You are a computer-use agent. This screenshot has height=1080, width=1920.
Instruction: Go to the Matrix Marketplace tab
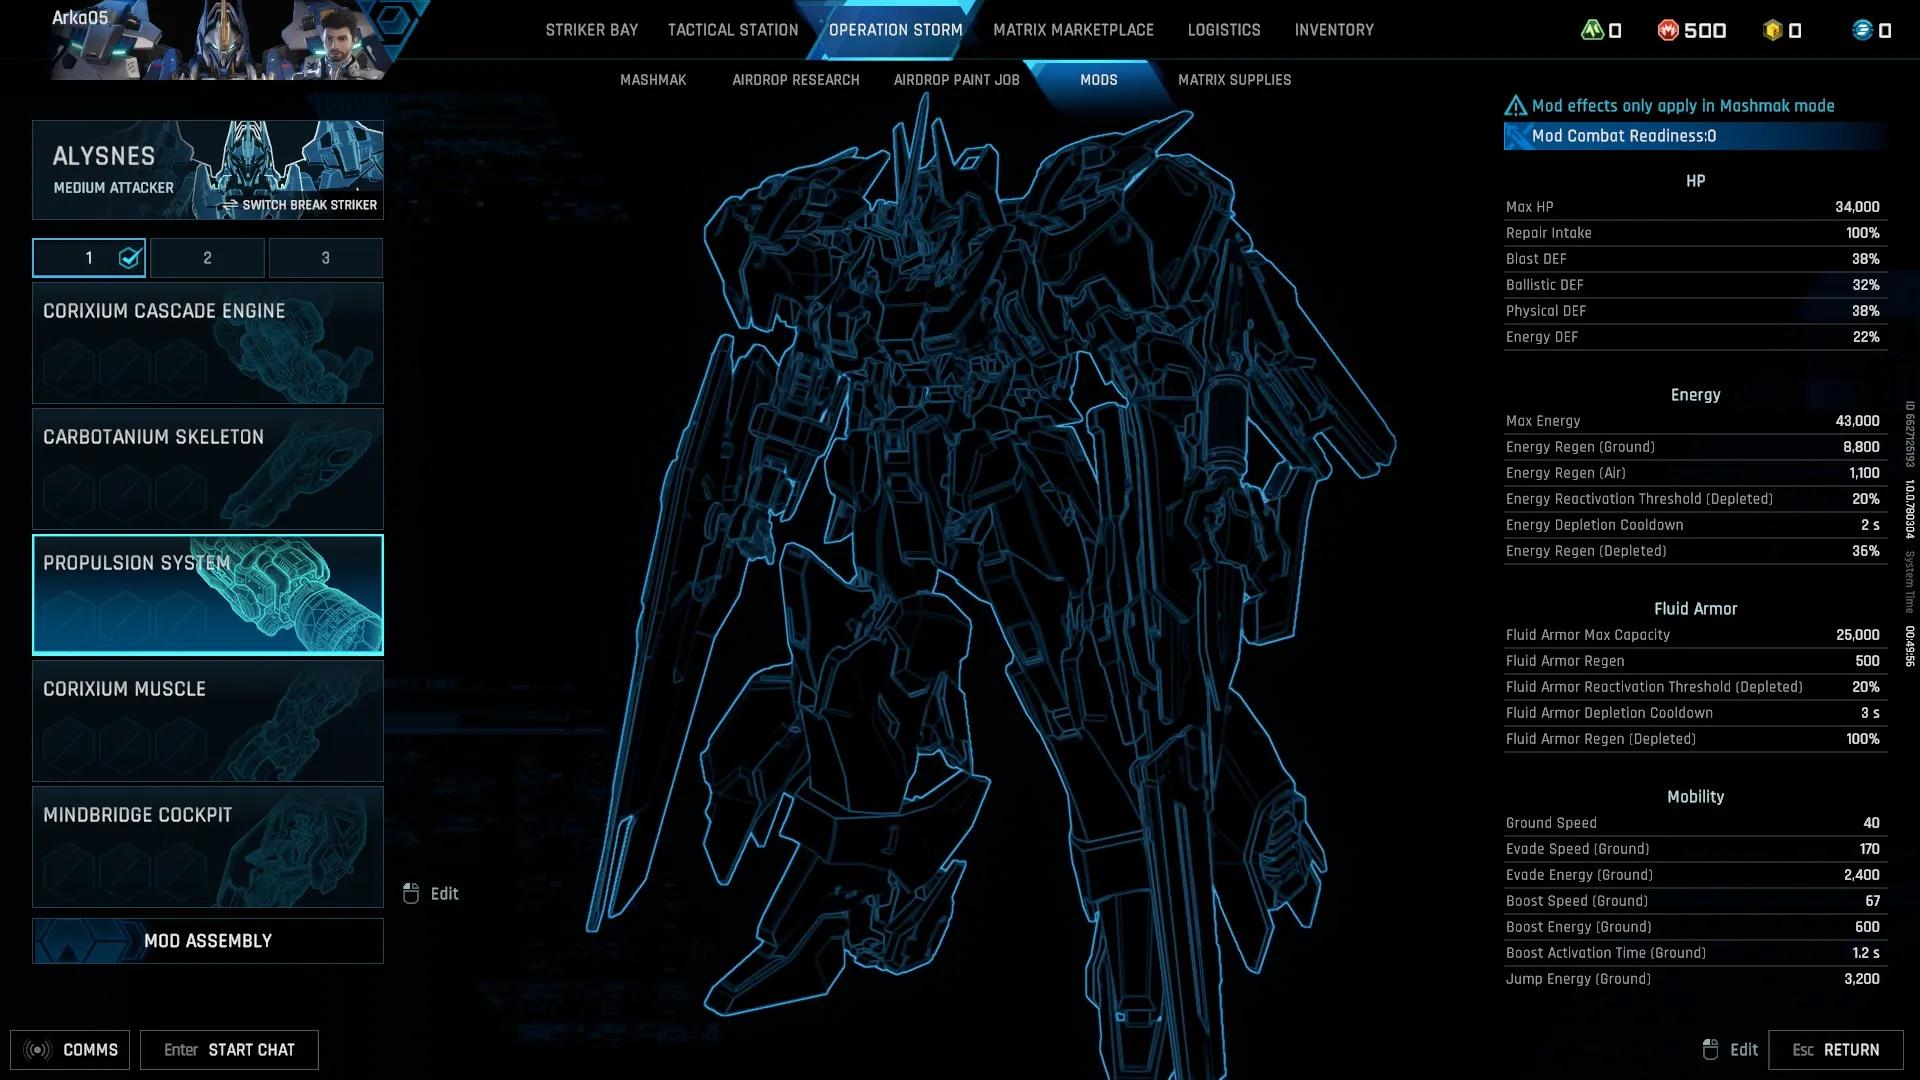pyautogui.click(x=1073, y=30)
